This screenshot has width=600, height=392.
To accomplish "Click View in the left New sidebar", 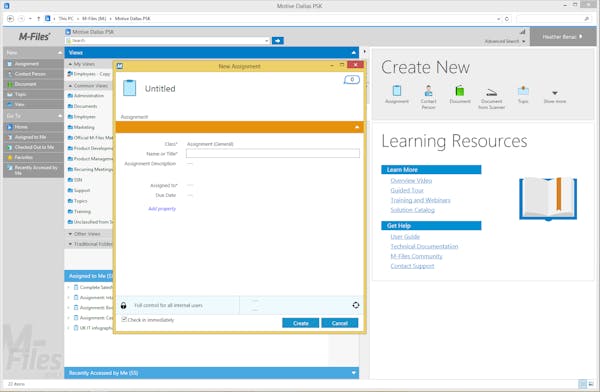I will pos(19,104).
